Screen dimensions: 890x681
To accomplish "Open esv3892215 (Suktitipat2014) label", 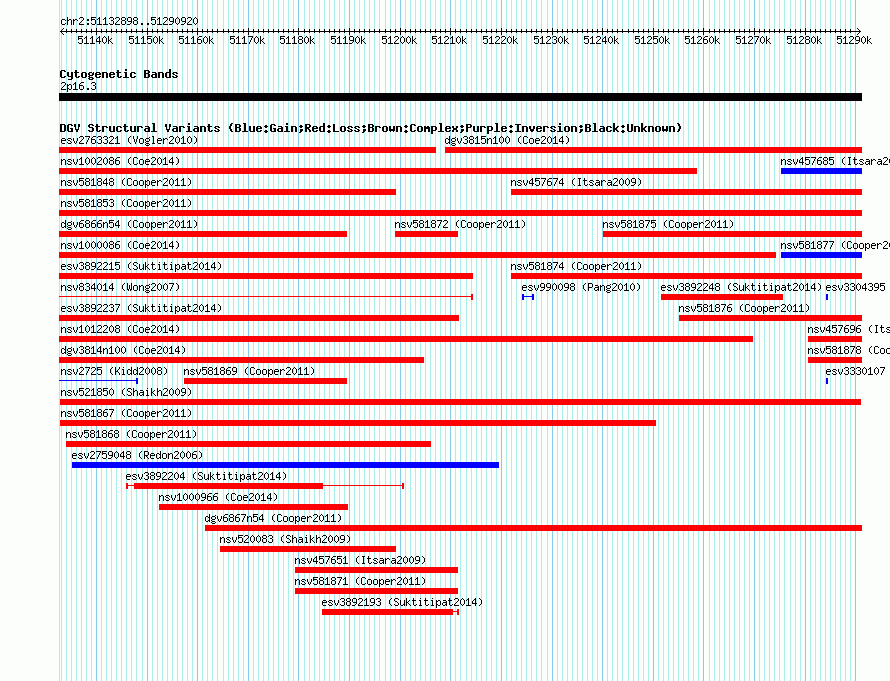I will [x=141, y=266].
